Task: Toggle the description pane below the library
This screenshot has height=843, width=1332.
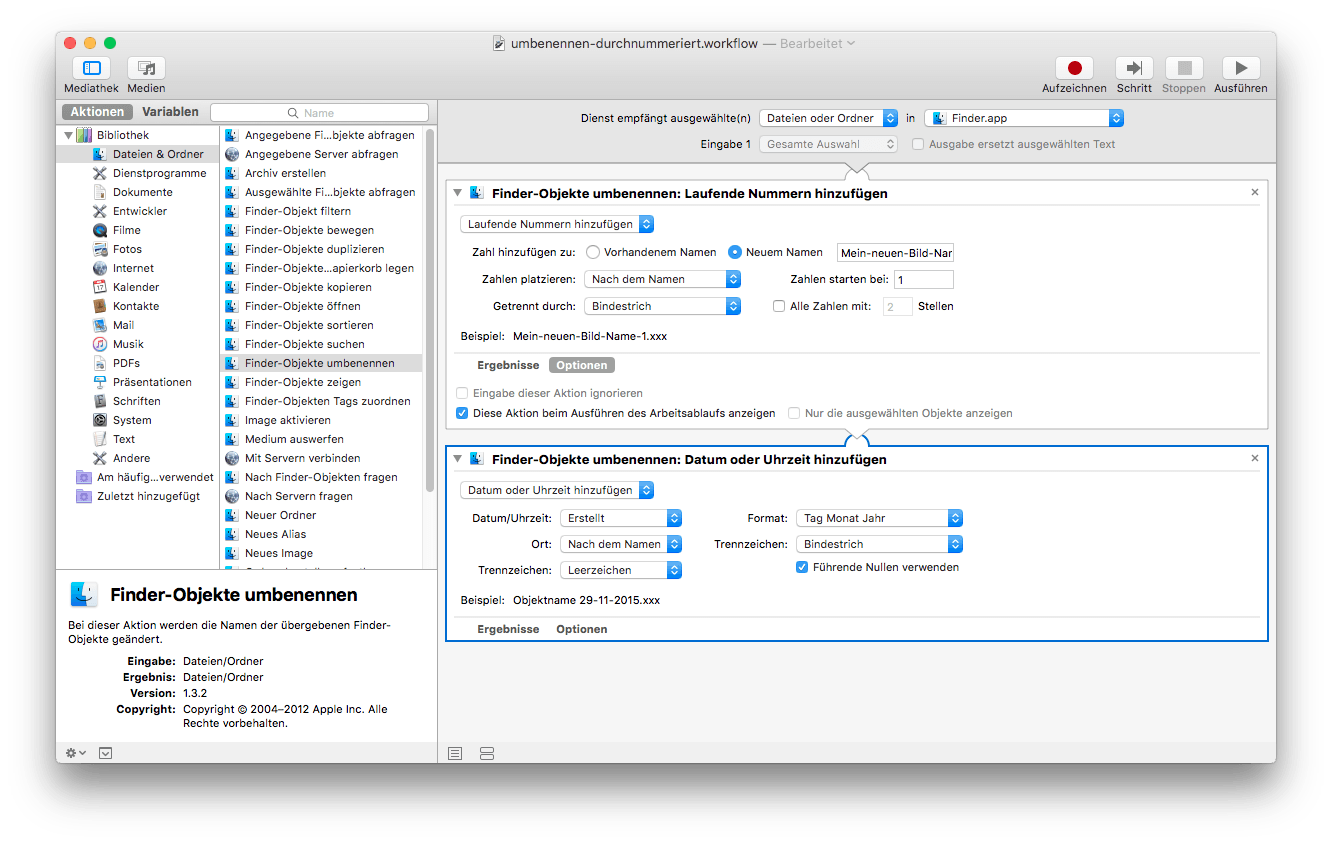Action: pyautogui.click(x=105, y=753)
